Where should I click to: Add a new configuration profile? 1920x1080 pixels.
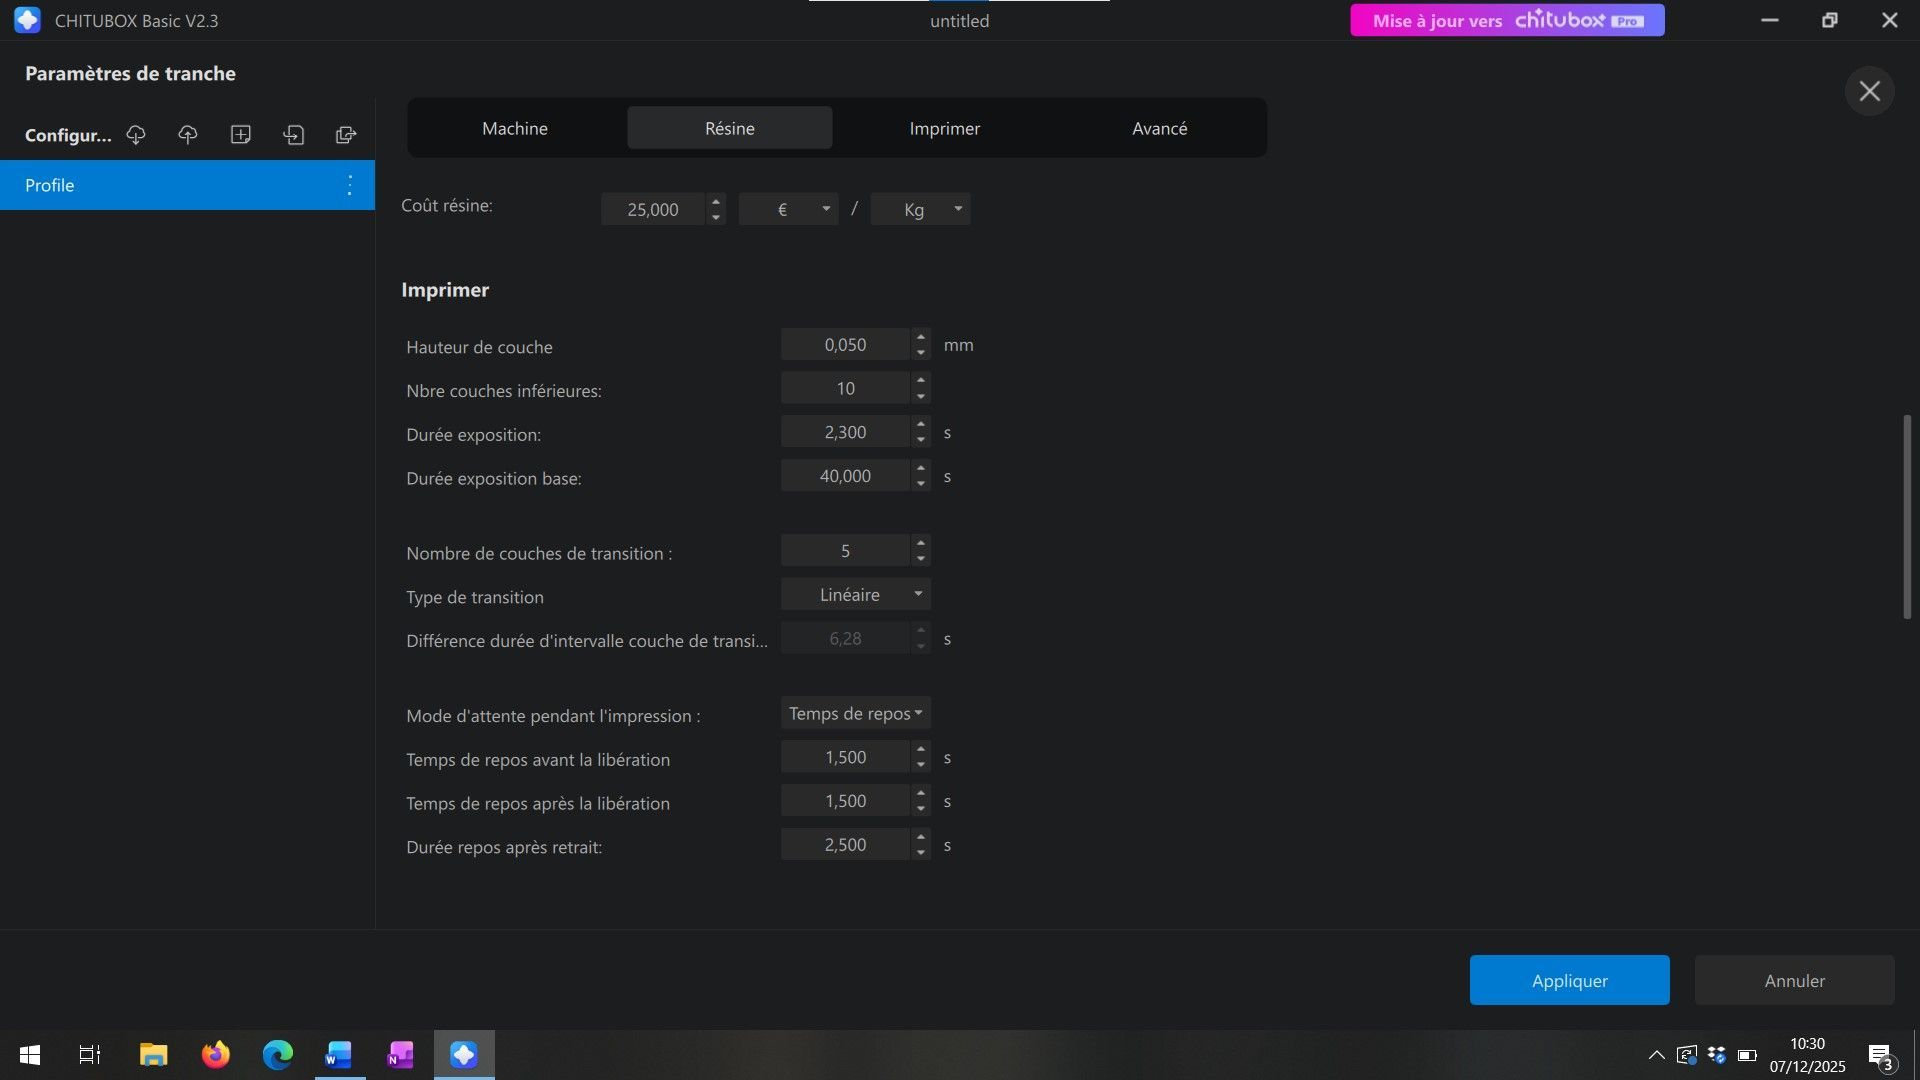click(x=240, y=134)
